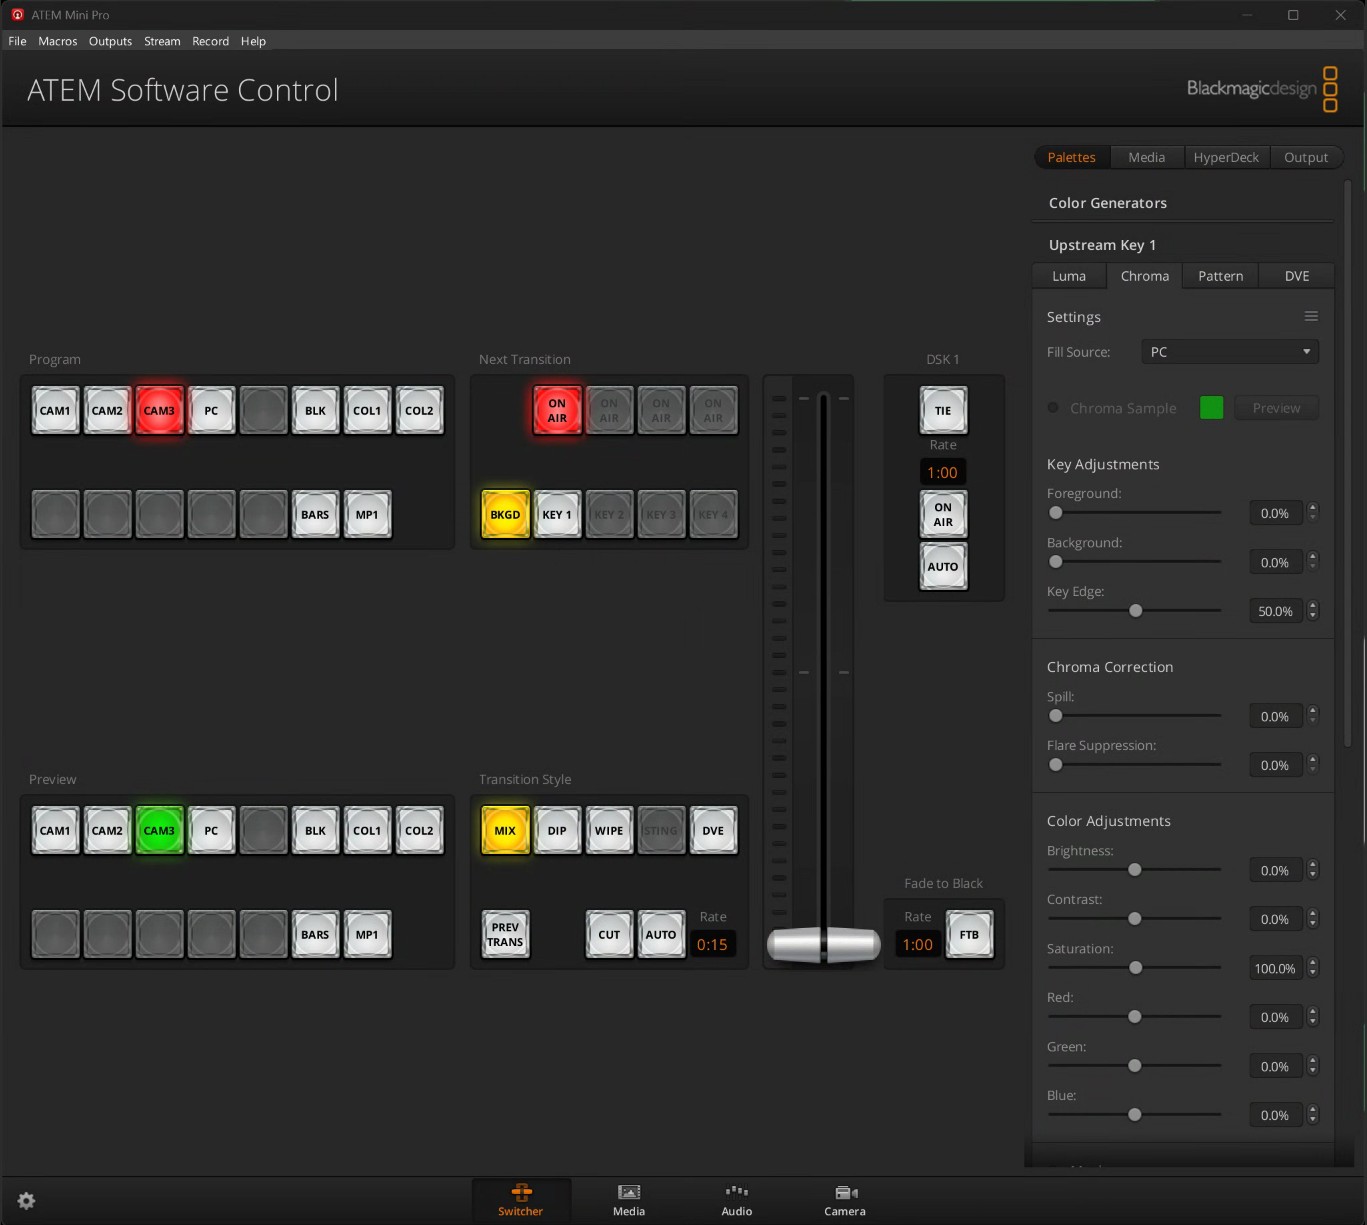This screenshot has width=1367, height=1225.
Task: Click the DSK 1 rate 1:00 field
Action: coord(942,473)
